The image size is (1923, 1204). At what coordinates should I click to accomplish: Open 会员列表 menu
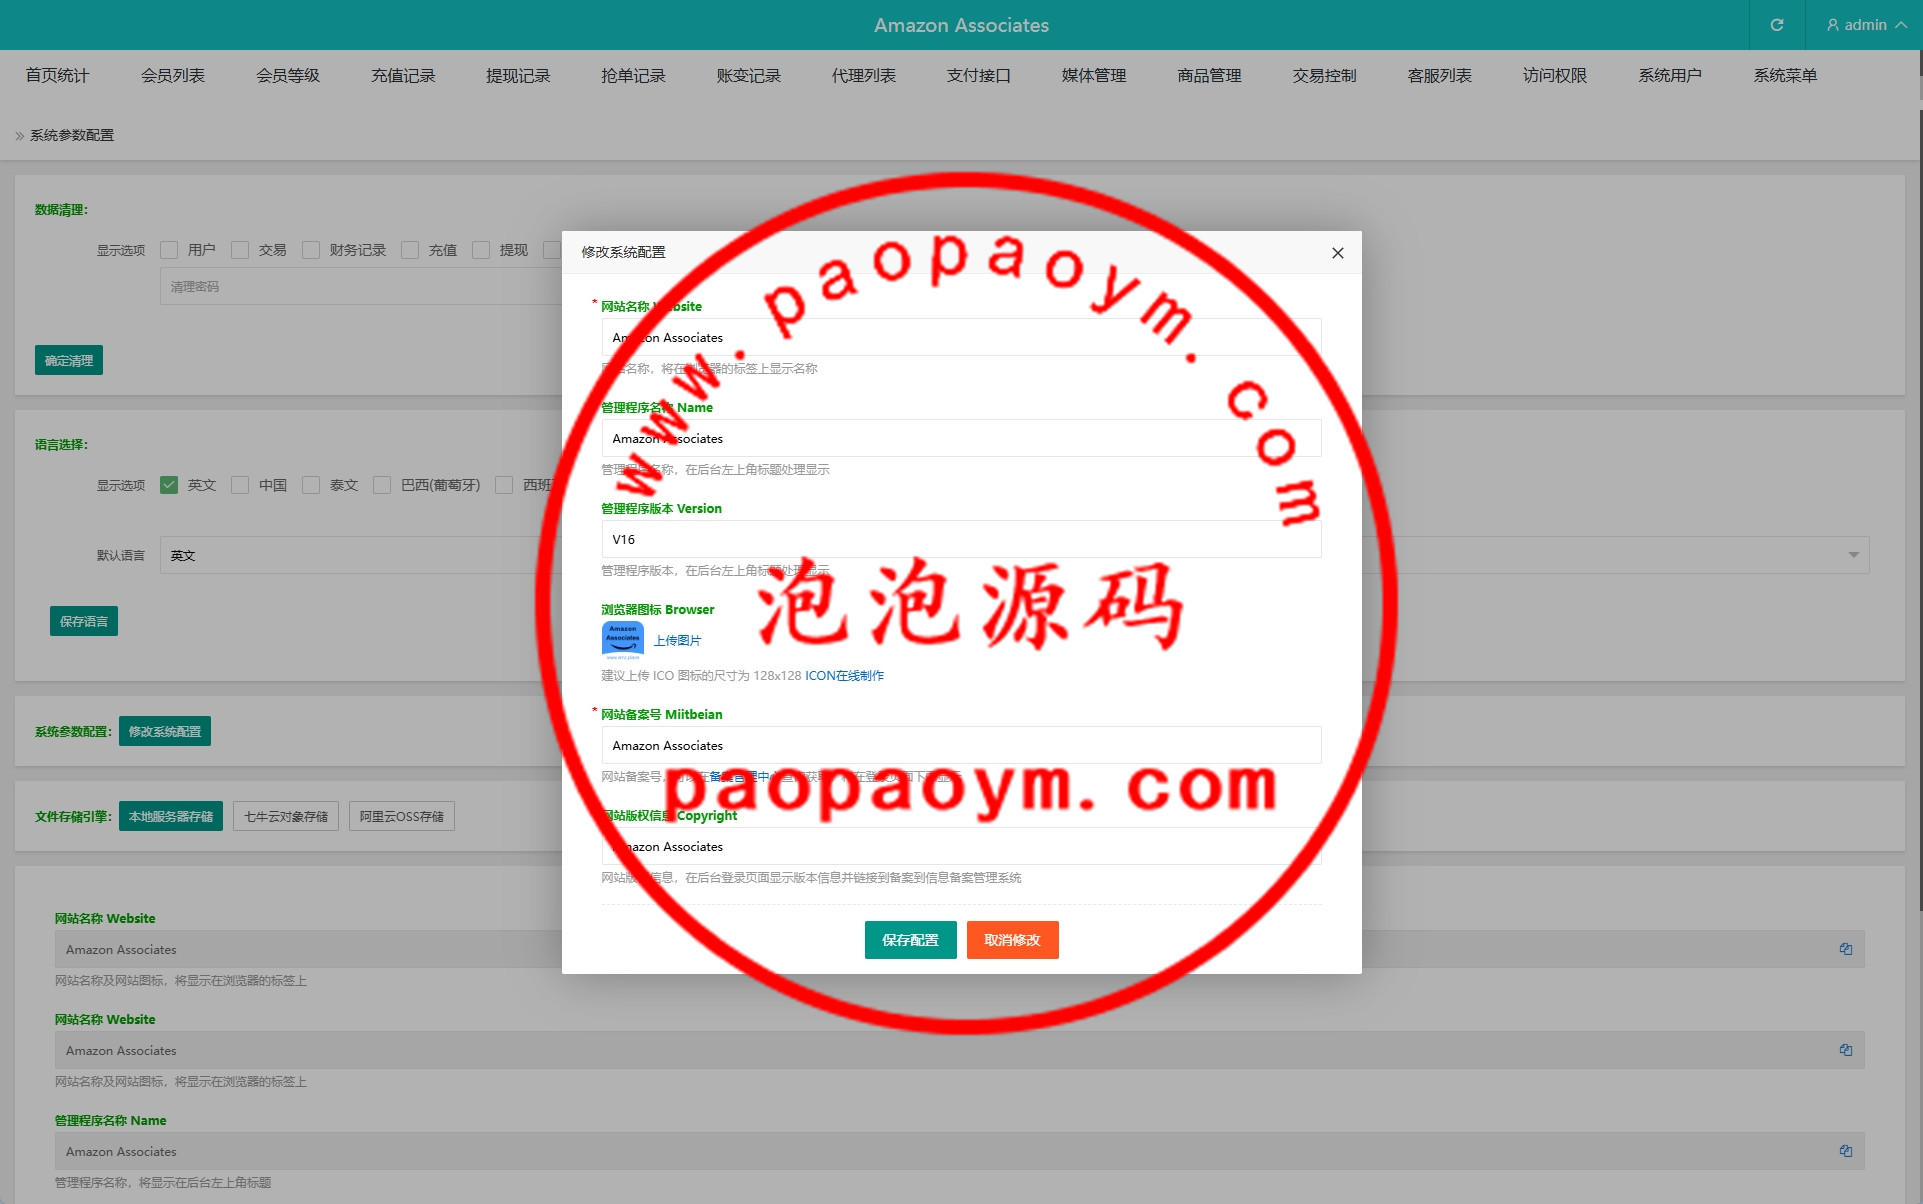(173, 76)
